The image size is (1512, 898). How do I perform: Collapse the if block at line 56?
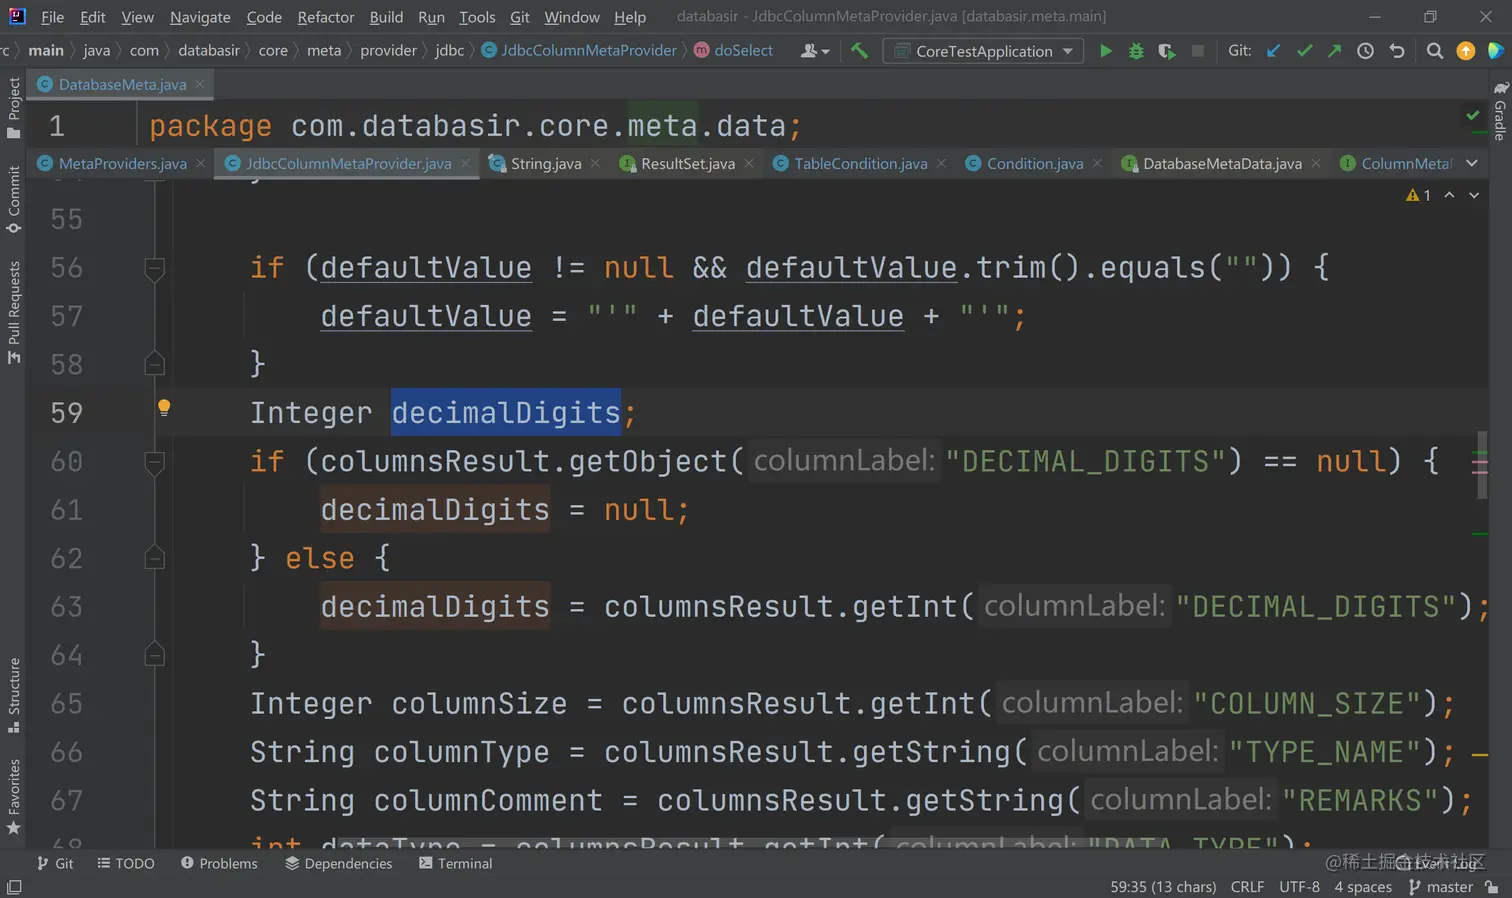(x=154, y=267)
